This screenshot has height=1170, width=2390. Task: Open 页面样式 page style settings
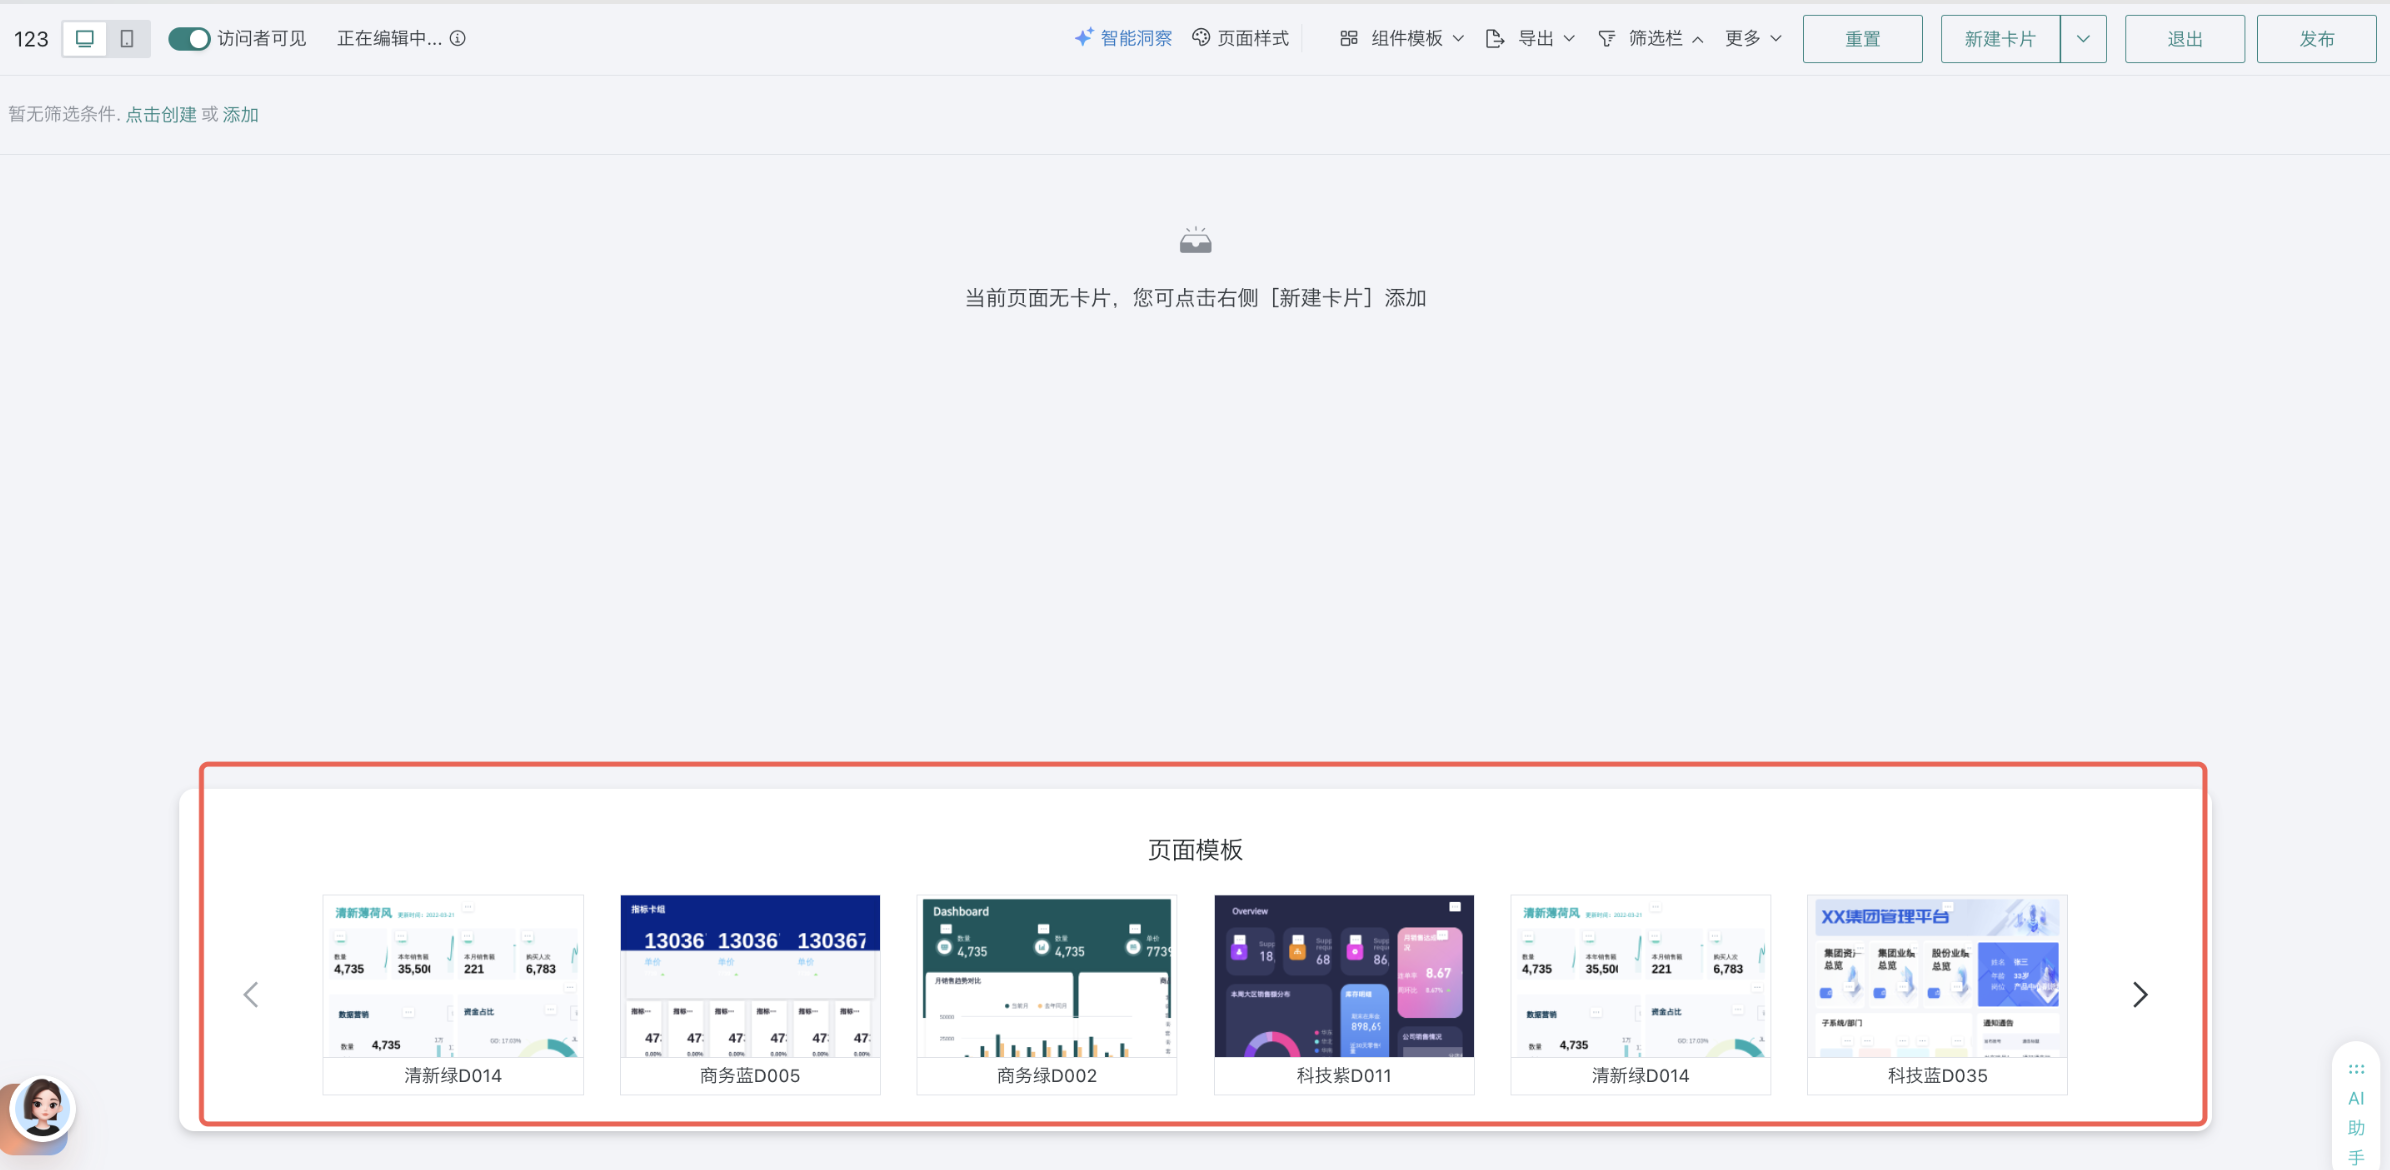[x=1240, y=38]
